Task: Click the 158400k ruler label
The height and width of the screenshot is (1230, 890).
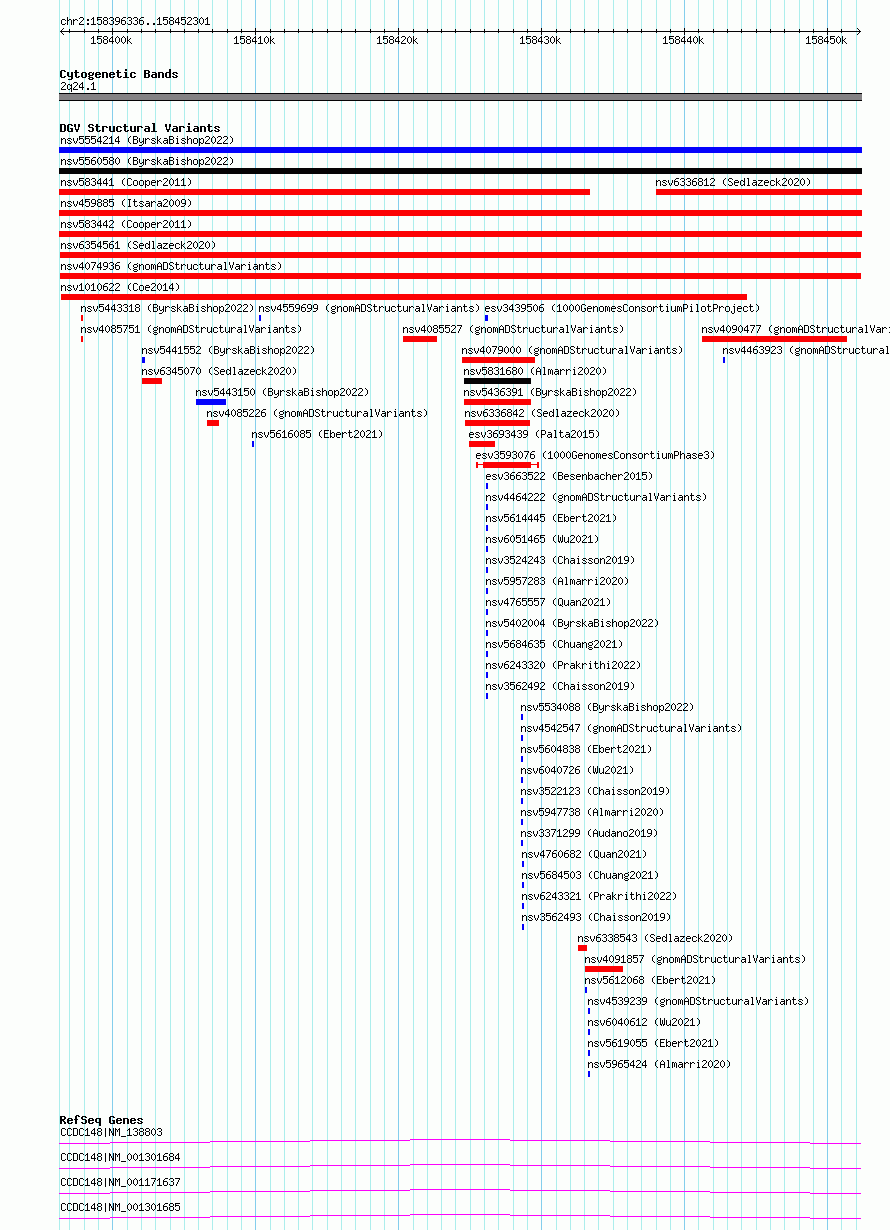Action: coord(111,41)
